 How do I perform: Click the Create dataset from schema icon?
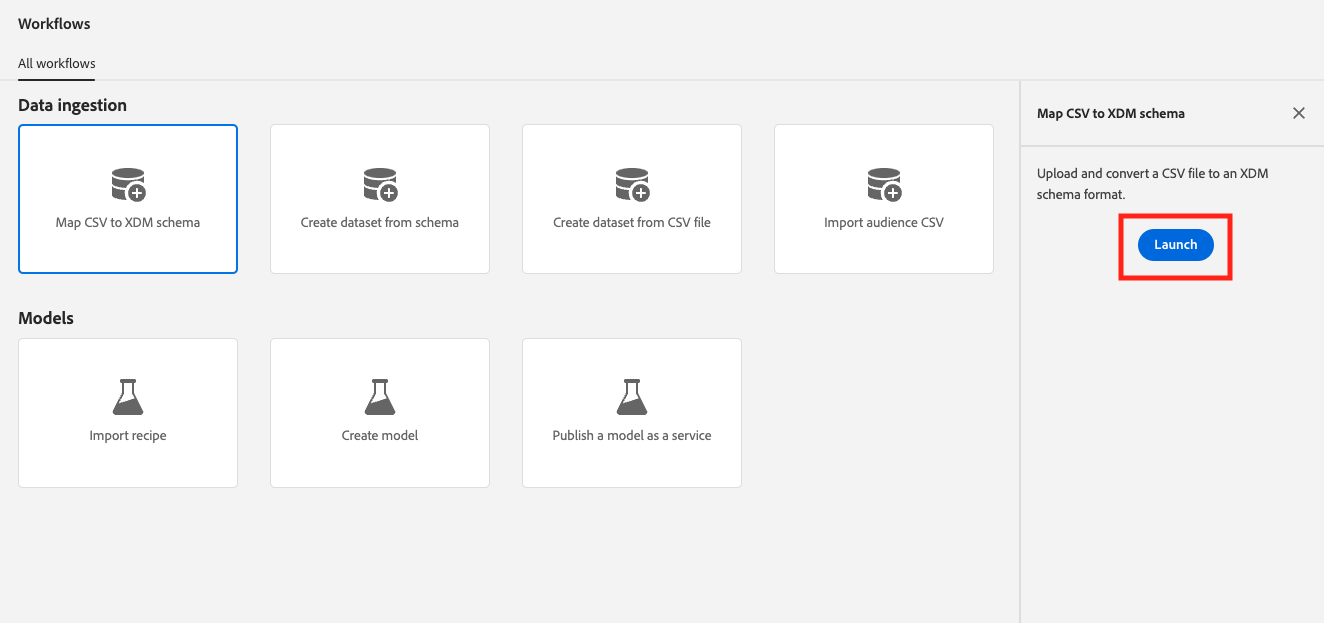pos(380,185)
